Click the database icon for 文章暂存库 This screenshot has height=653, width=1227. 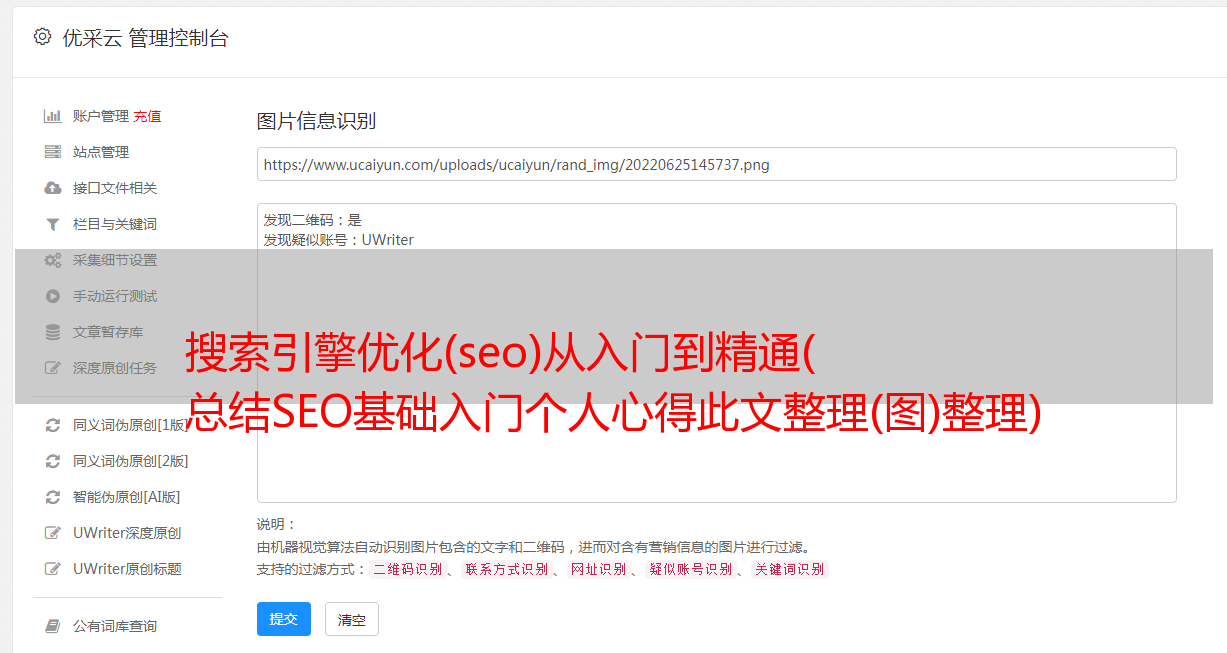coord(53,332)
